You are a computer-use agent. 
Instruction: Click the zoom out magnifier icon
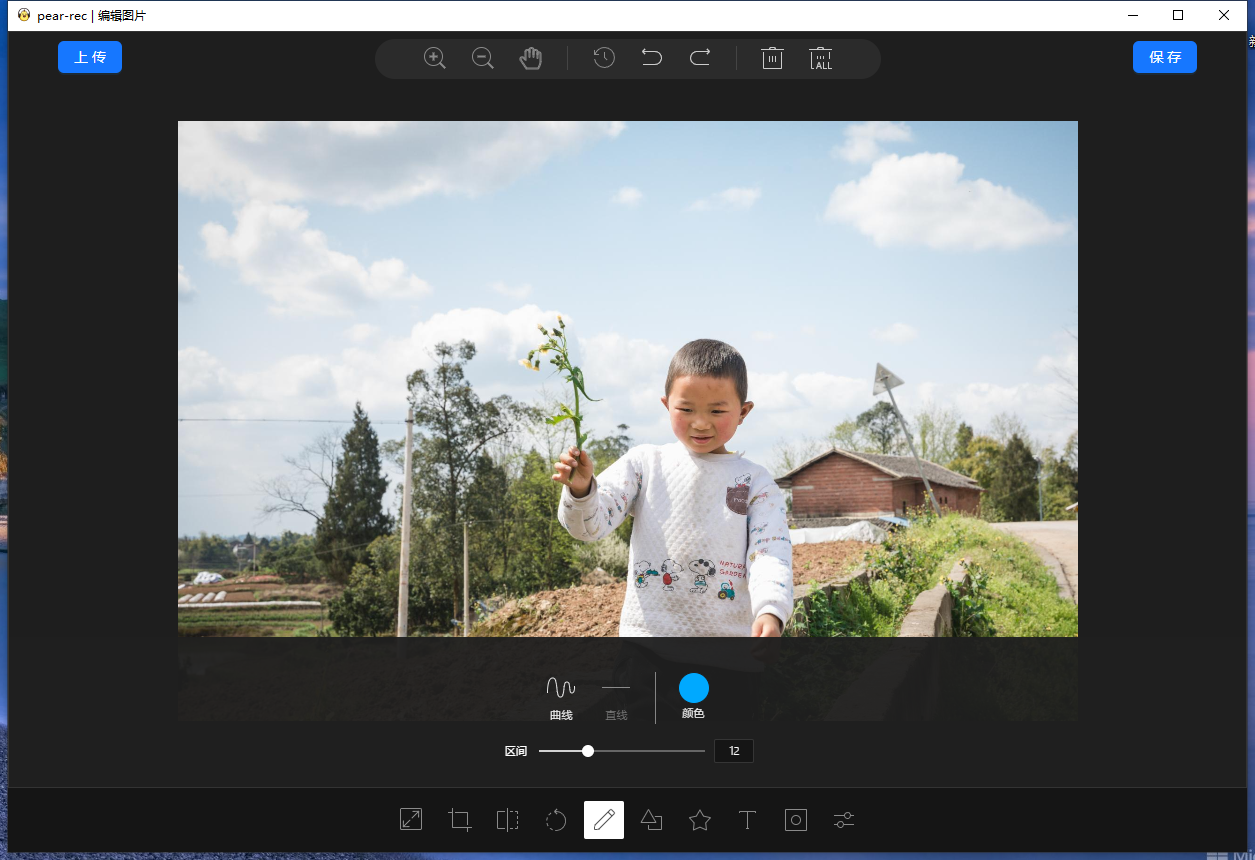[x=483, y=58]
